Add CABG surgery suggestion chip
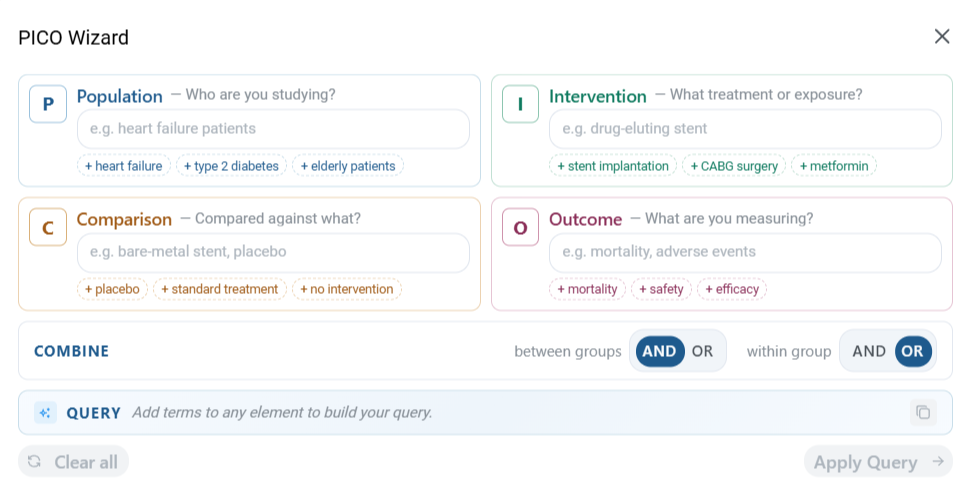The width and height of the screenshot is (965, 481). pos(734,166)
